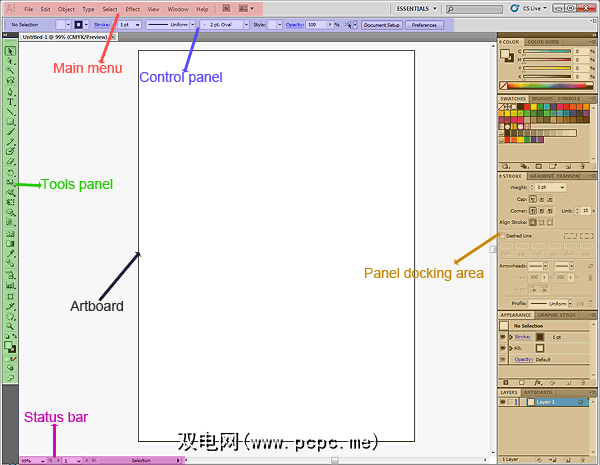The width and height of the screenshot is (600, 465).
Task: Hide Layer 1 with its eye icon
Action: click(x=502, y=402)
